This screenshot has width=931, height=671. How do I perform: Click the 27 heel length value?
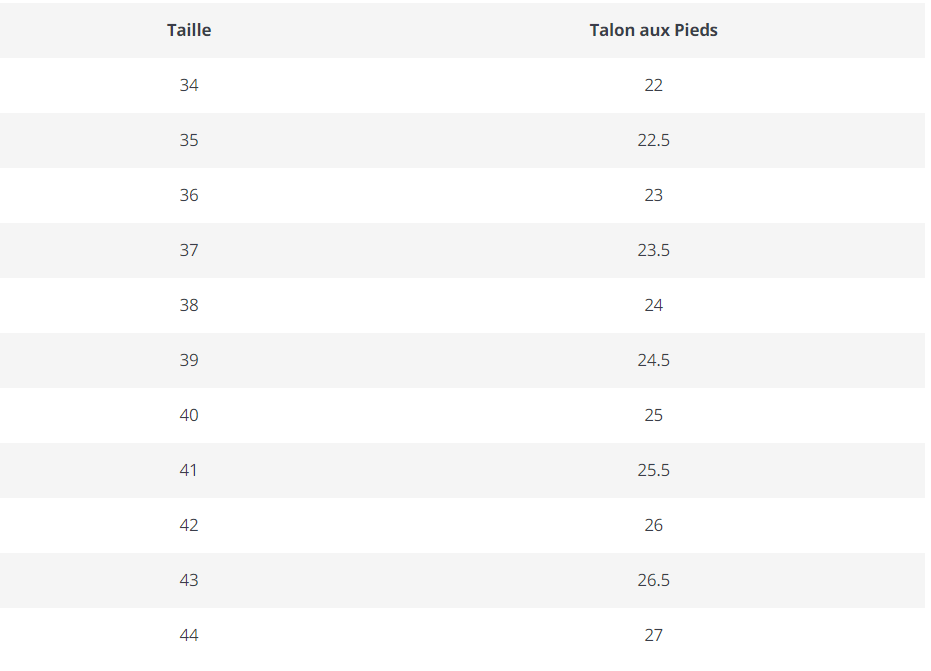click(x=653, y=635)
